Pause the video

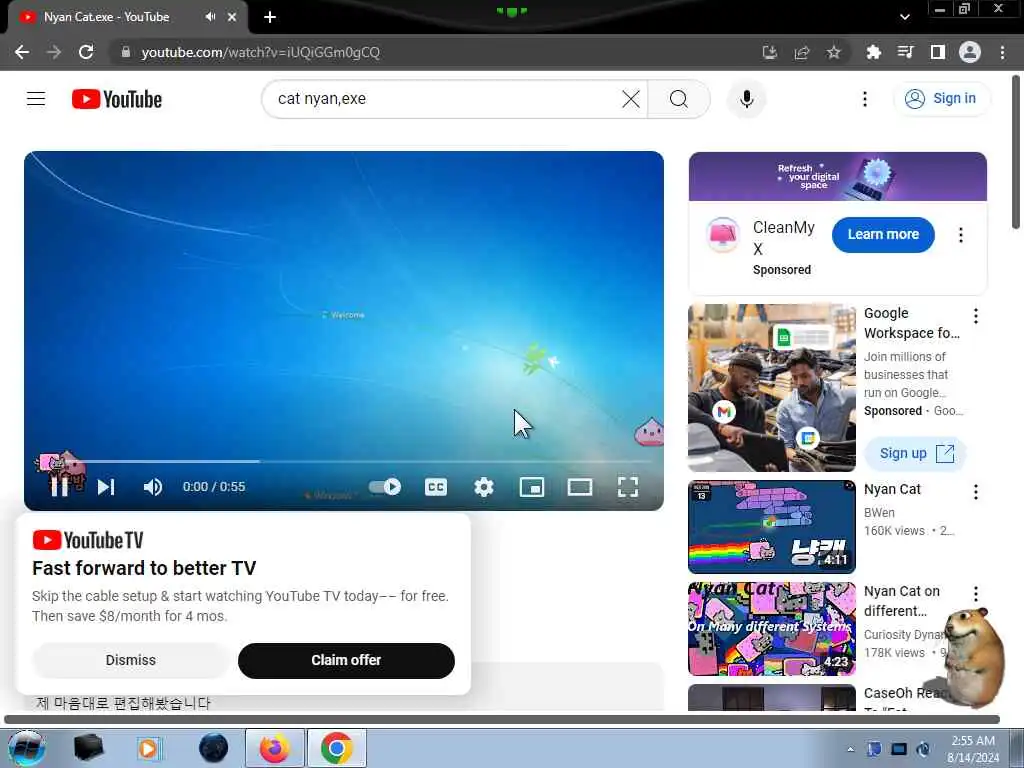59,487
